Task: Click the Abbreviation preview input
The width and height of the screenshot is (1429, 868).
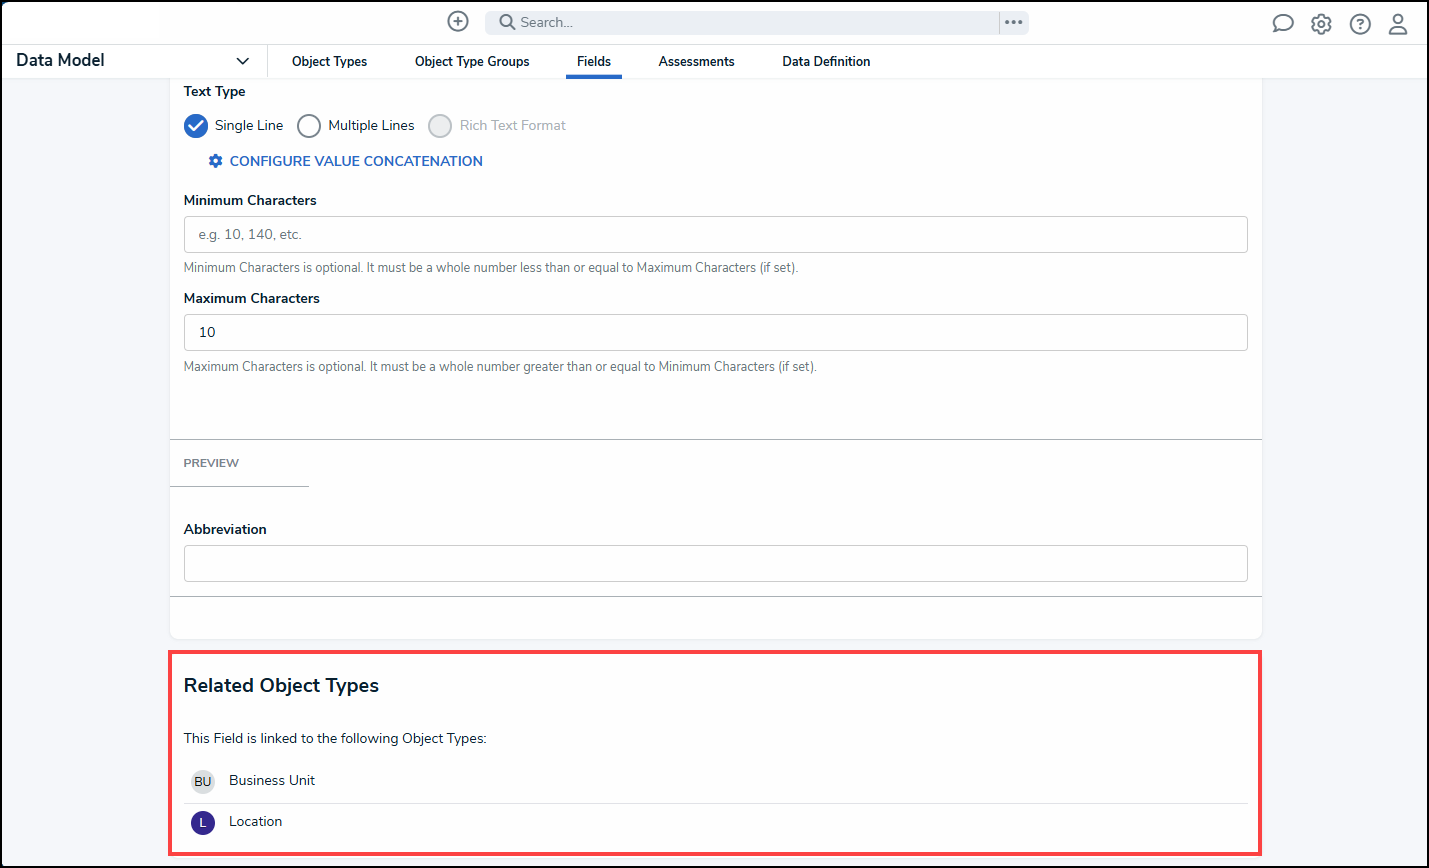Action: click(x=715, y=563)
